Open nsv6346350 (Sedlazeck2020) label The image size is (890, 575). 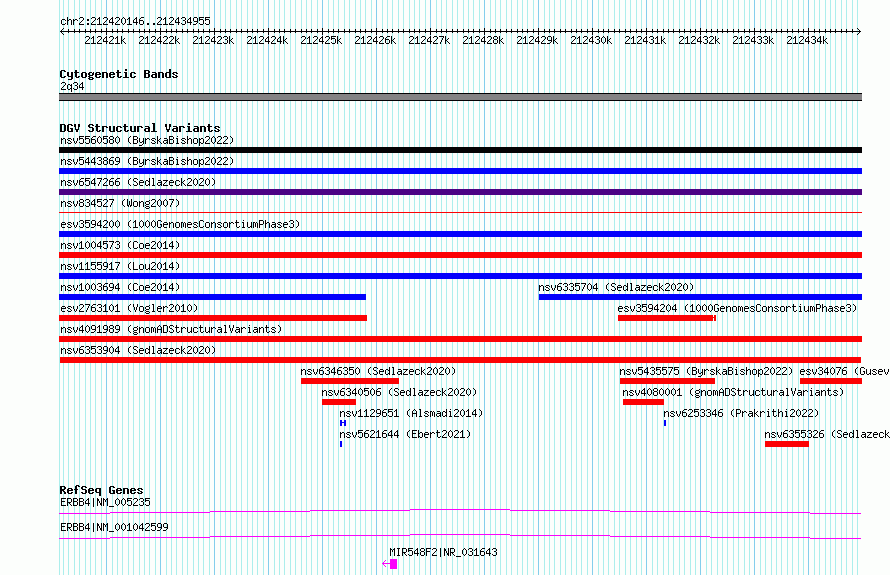pos(378,371)
